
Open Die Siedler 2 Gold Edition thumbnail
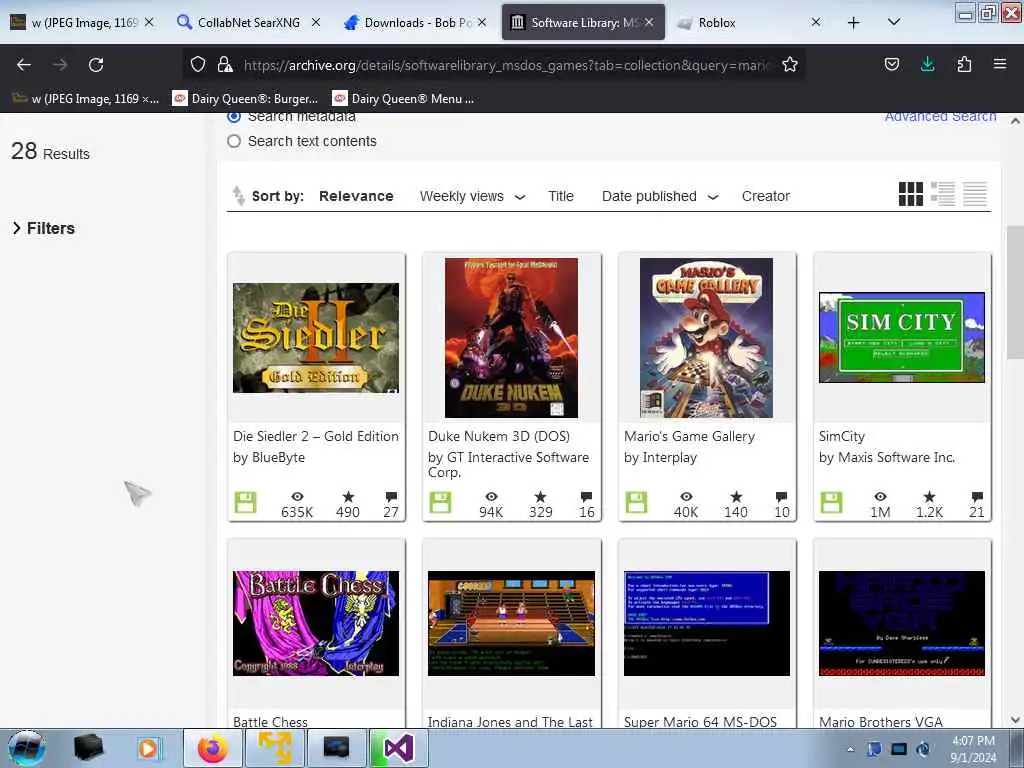pyautogui.click(x=316, y=338)
